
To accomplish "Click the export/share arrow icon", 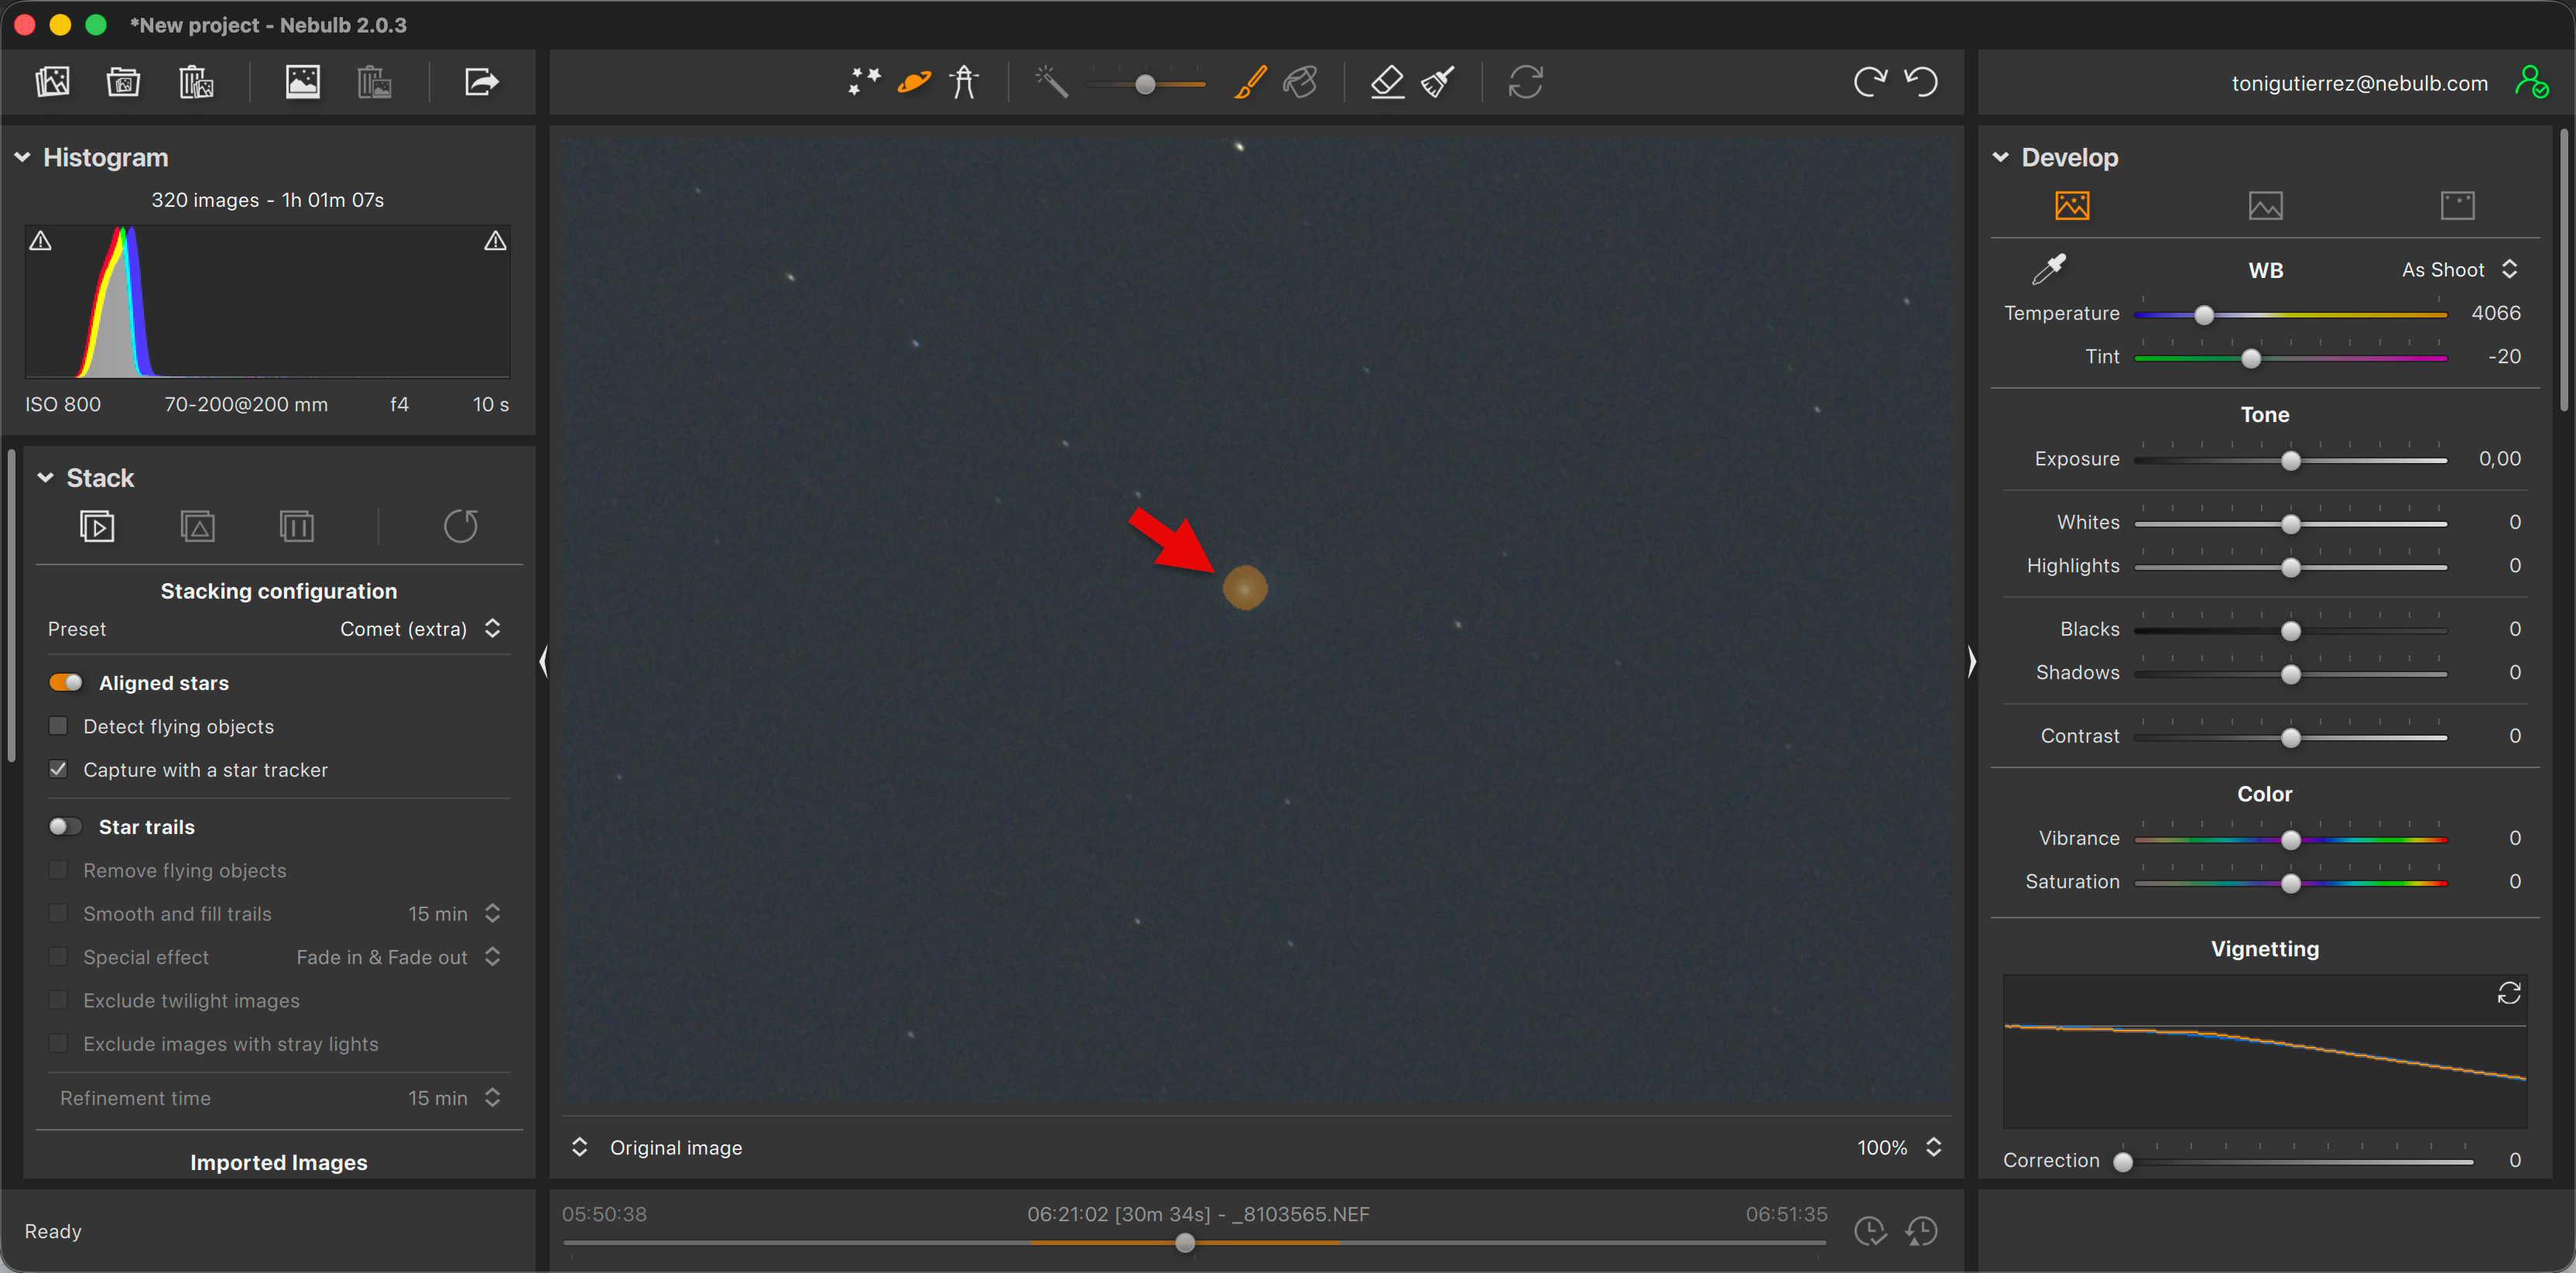I will [x=481, y=82].
